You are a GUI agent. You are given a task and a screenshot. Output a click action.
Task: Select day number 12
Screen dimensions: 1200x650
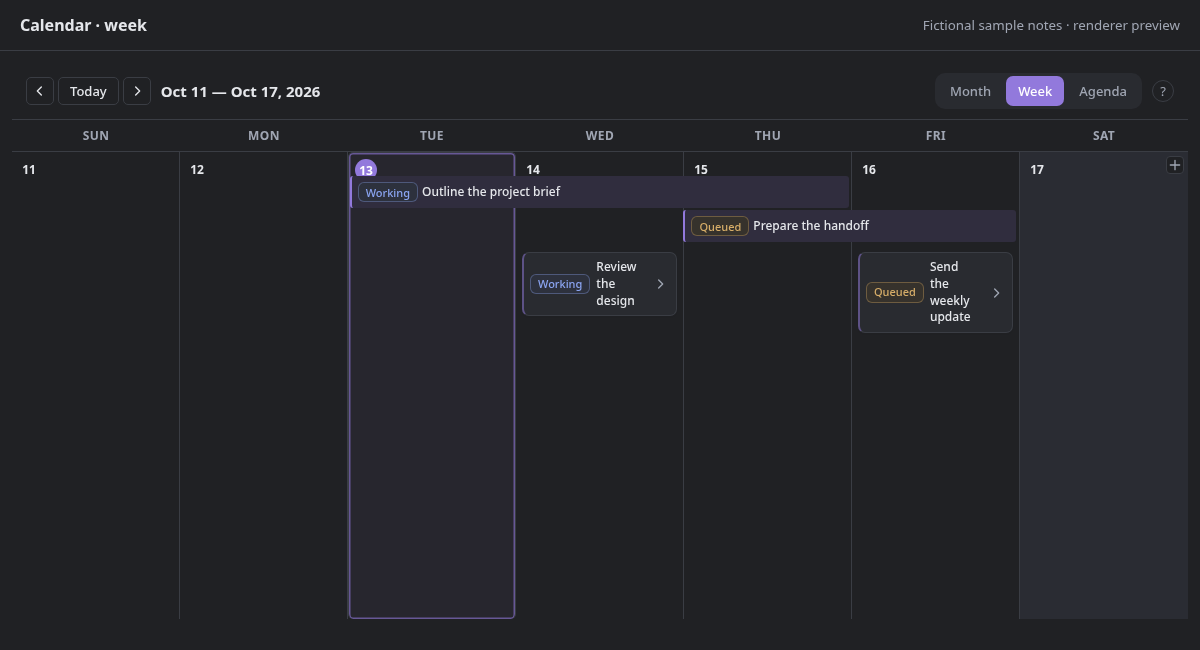coord(197,170)
